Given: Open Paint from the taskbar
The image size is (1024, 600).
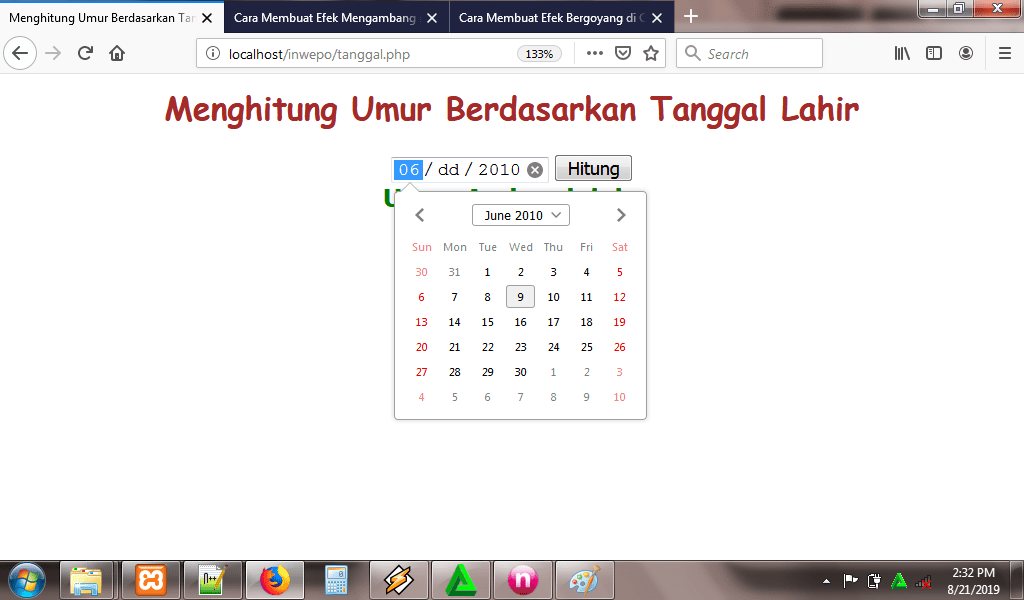Looking at the screenshot, I should [x=584, y=580].
